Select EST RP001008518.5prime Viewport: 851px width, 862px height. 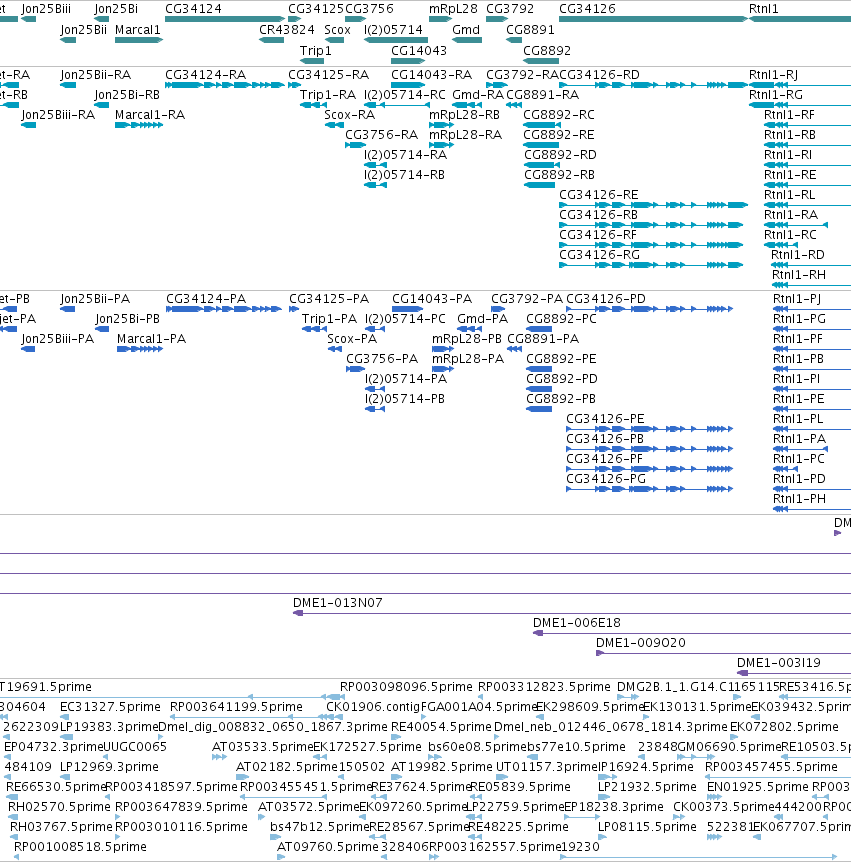(80, 847)
